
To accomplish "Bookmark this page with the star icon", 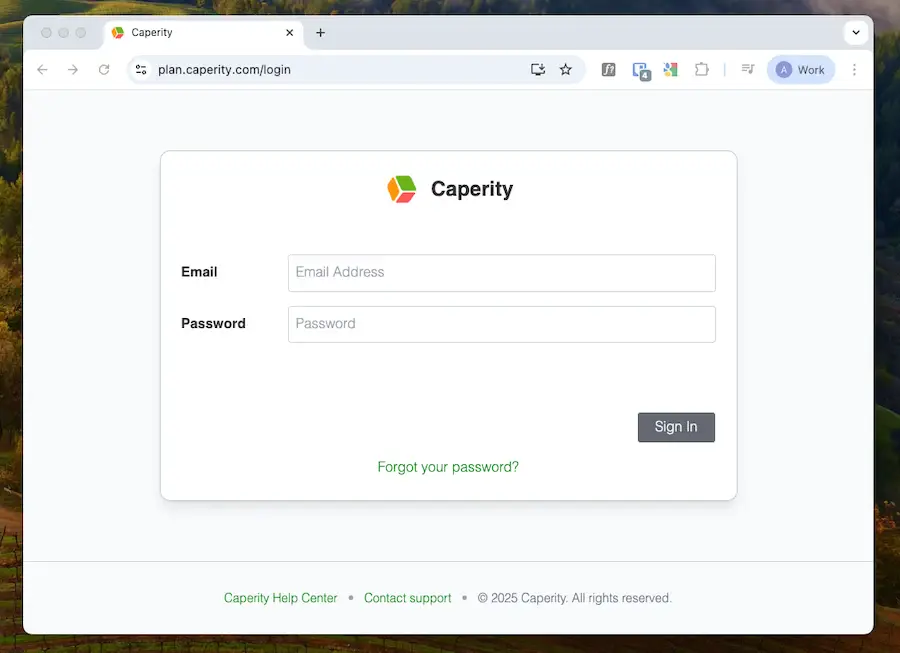I will [566, 70].
